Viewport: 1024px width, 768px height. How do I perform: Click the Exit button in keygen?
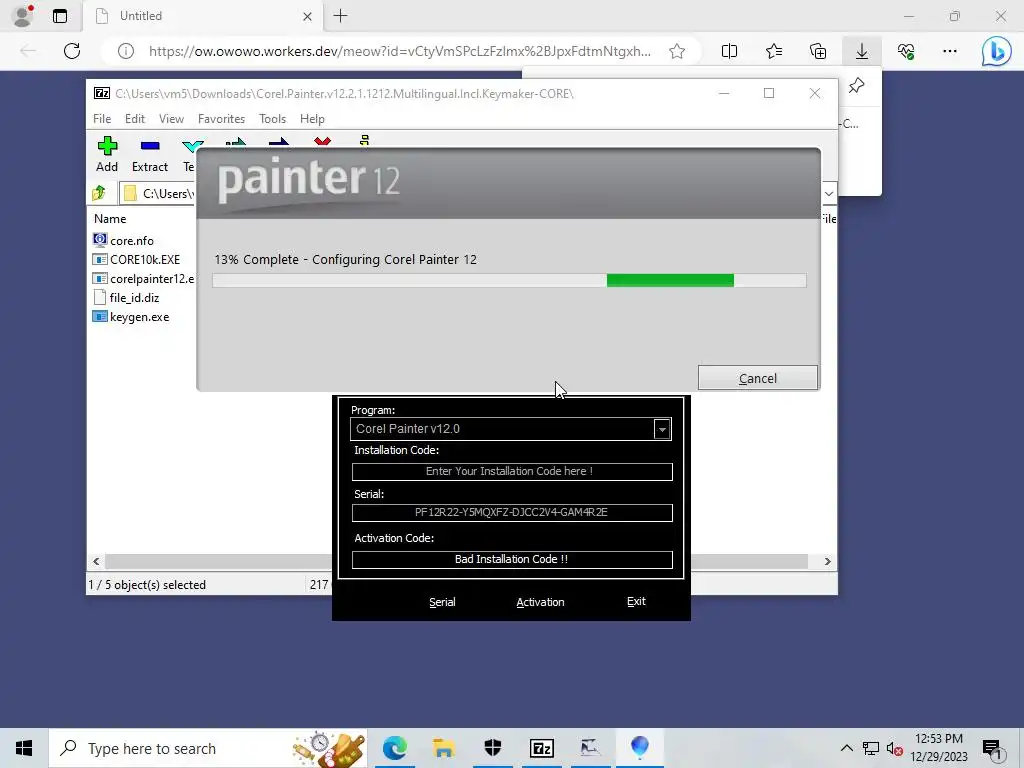pyautogui.click(x=636, y=601)
